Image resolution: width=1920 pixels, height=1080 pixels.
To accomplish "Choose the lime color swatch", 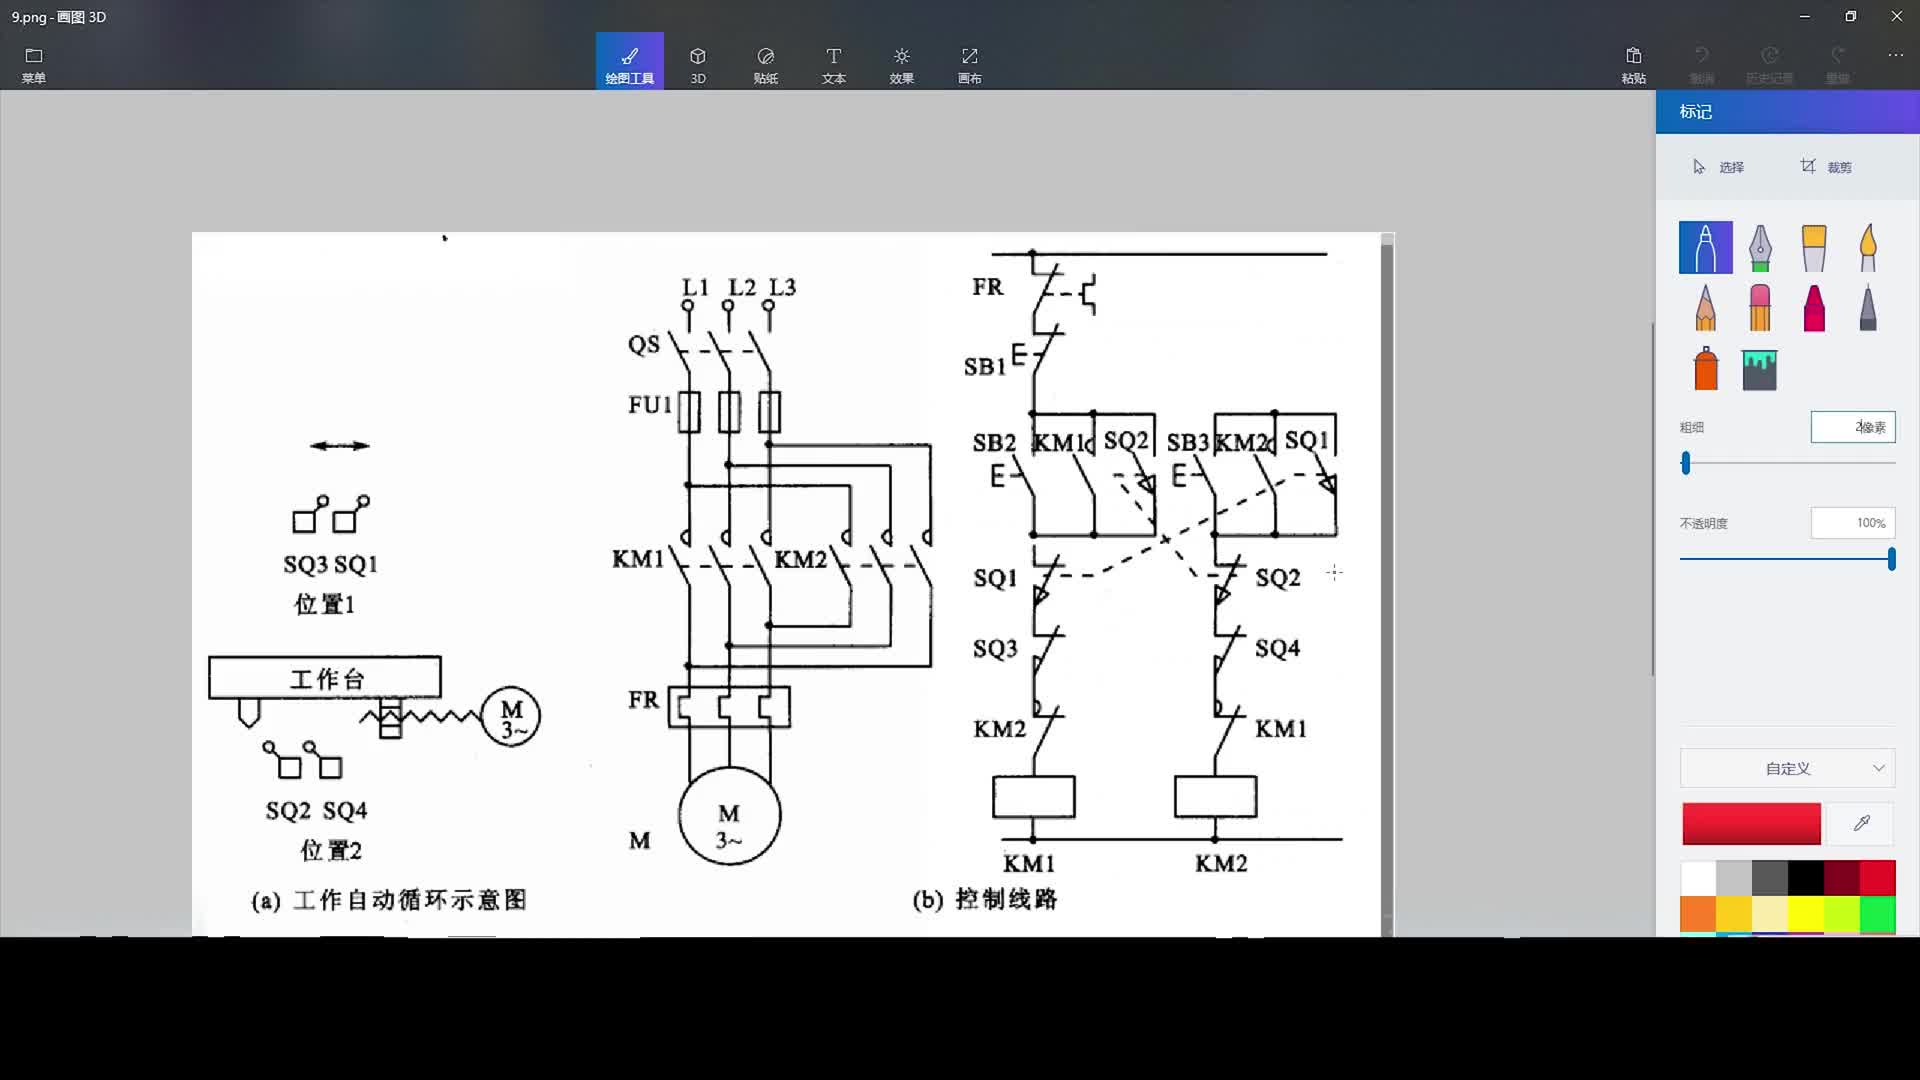I will point(1842,914).
